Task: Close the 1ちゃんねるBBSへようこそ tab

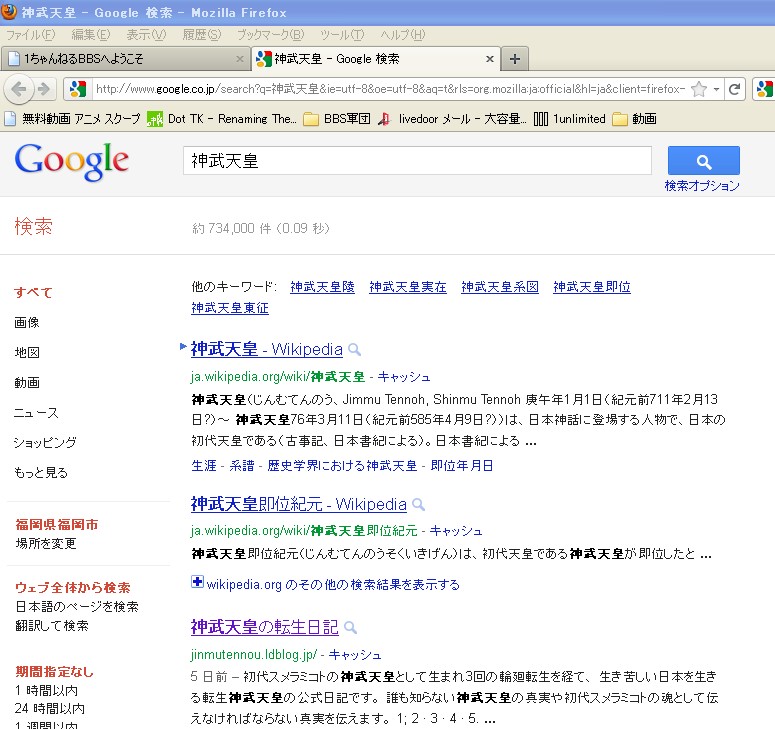Action: point(240,59)
